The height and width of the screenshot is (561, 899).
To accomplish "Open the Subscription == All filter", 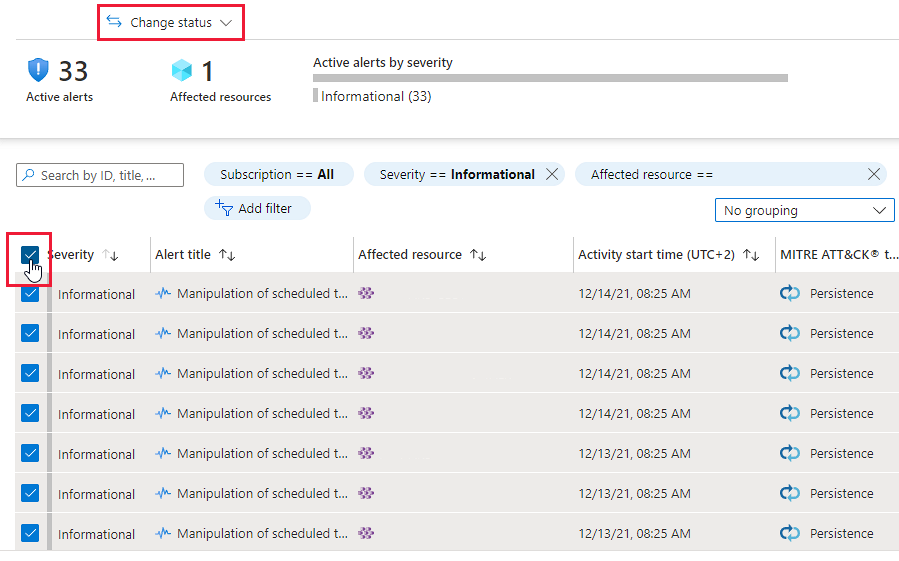I will (277, 174).
